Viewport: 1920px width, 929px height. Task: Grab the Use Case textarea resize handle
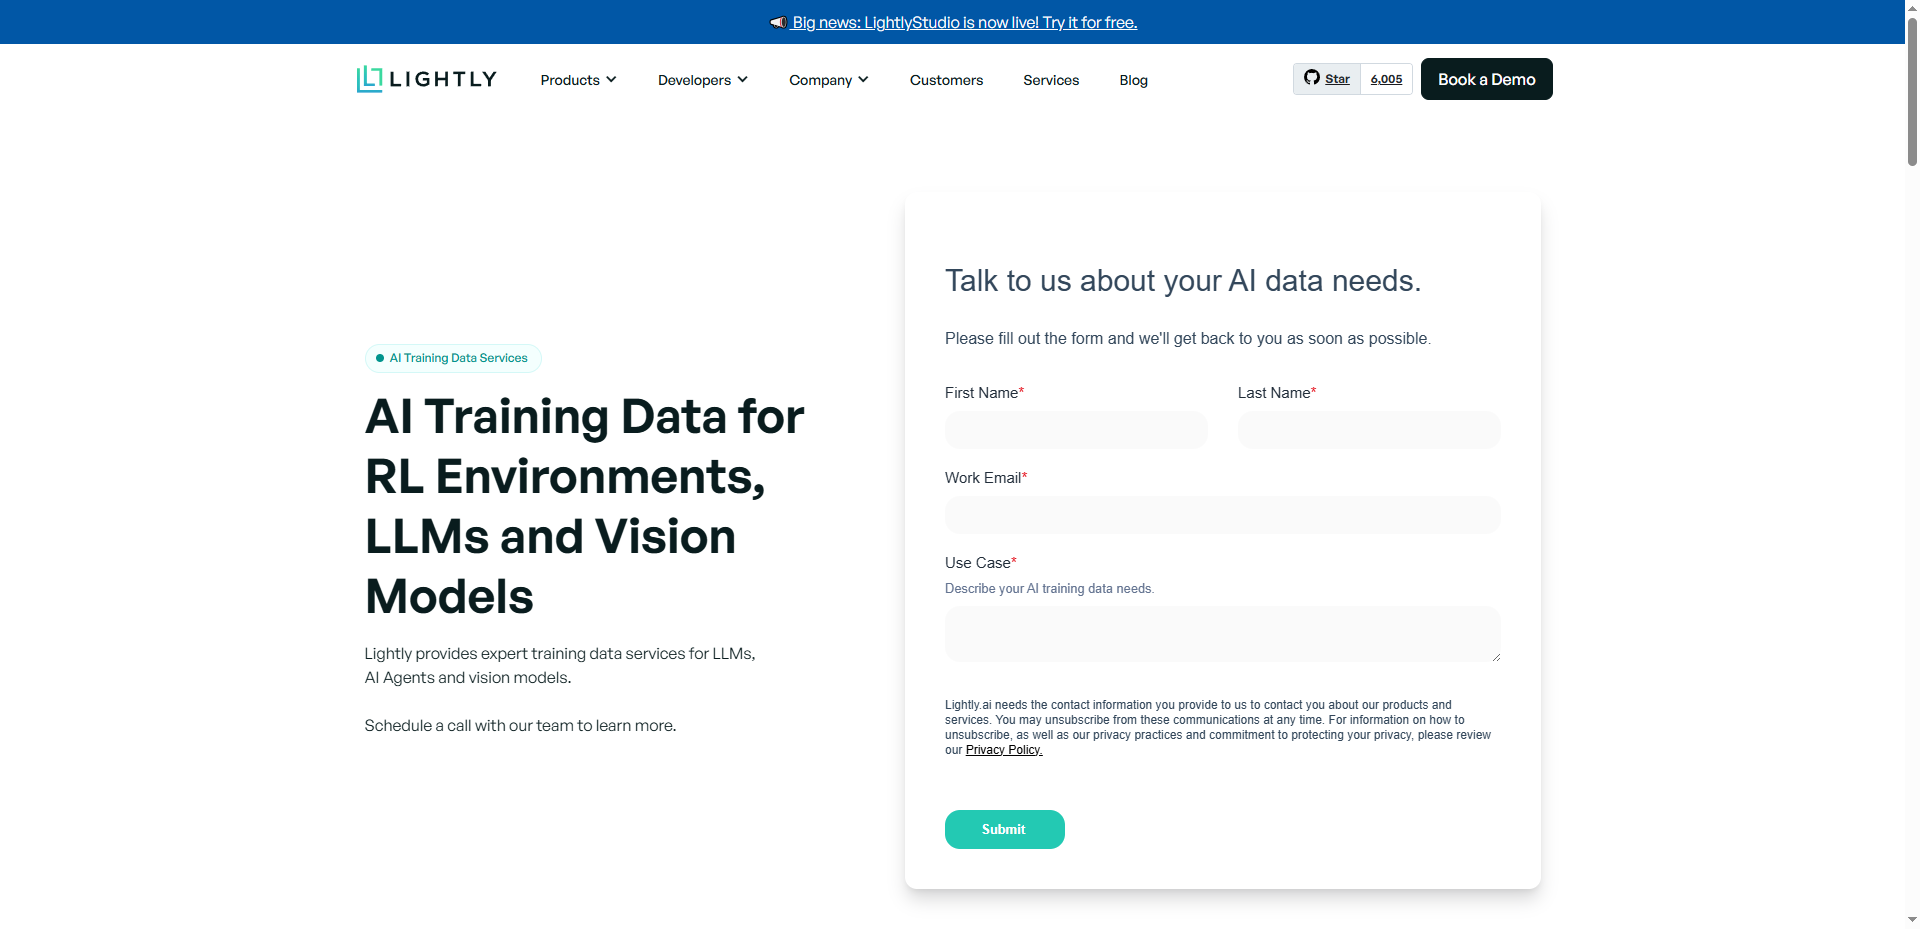pyautogui.click(x=1496, y=657)
